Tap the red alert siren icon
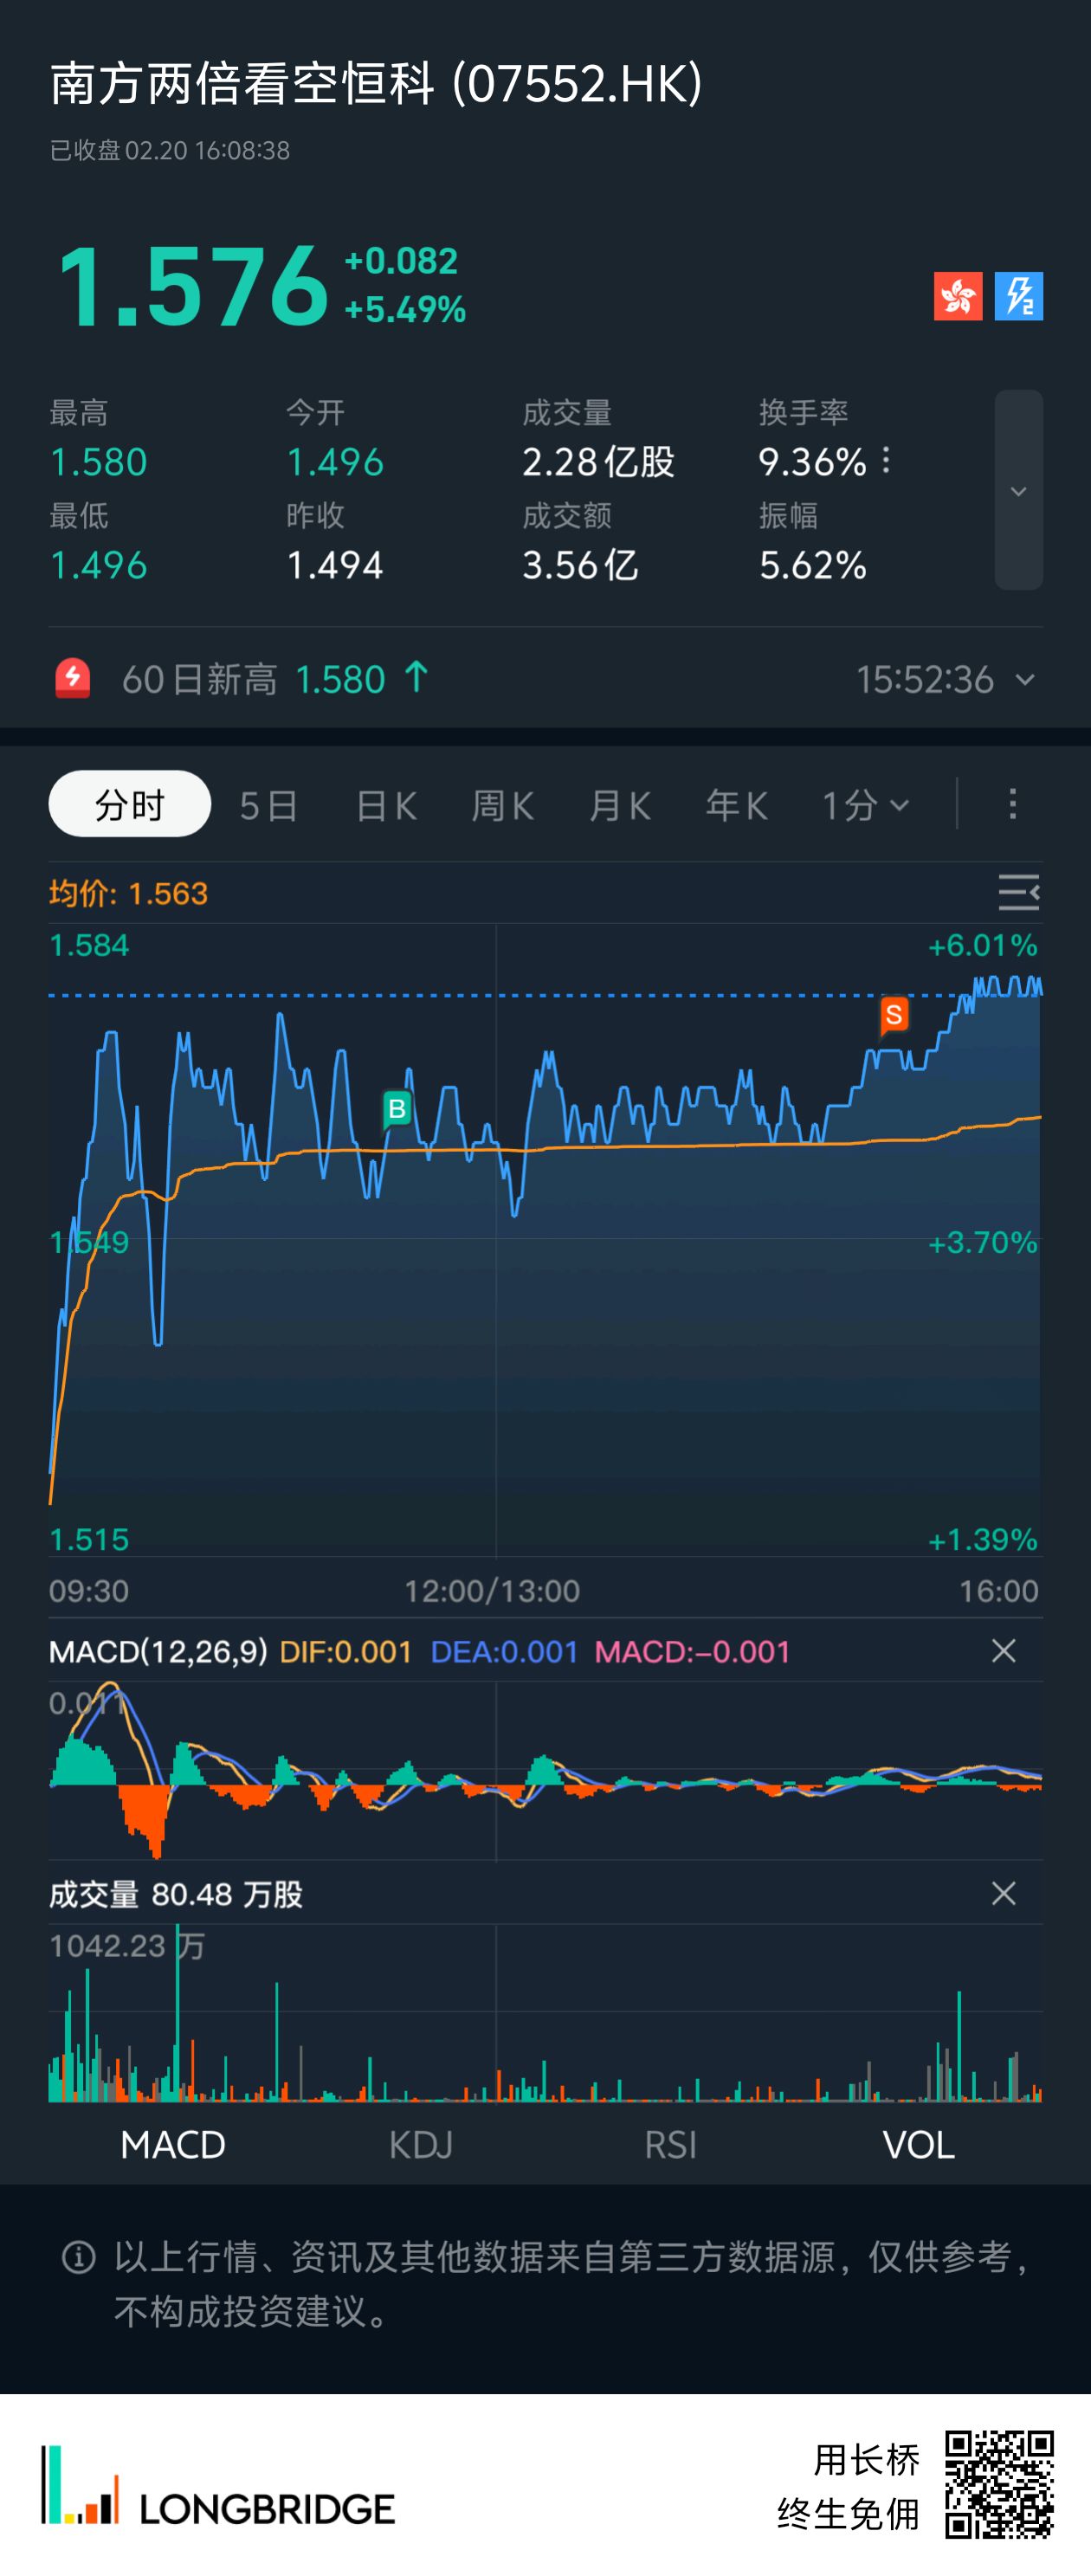 click(72, 679)
